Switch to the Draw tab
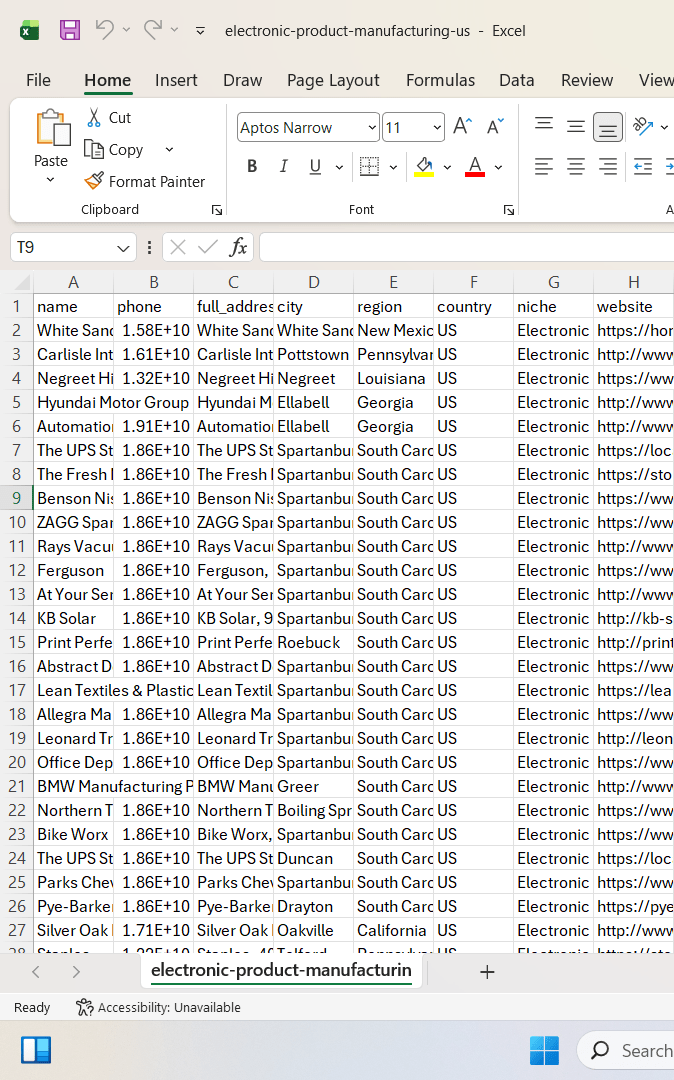 point(242,80)
